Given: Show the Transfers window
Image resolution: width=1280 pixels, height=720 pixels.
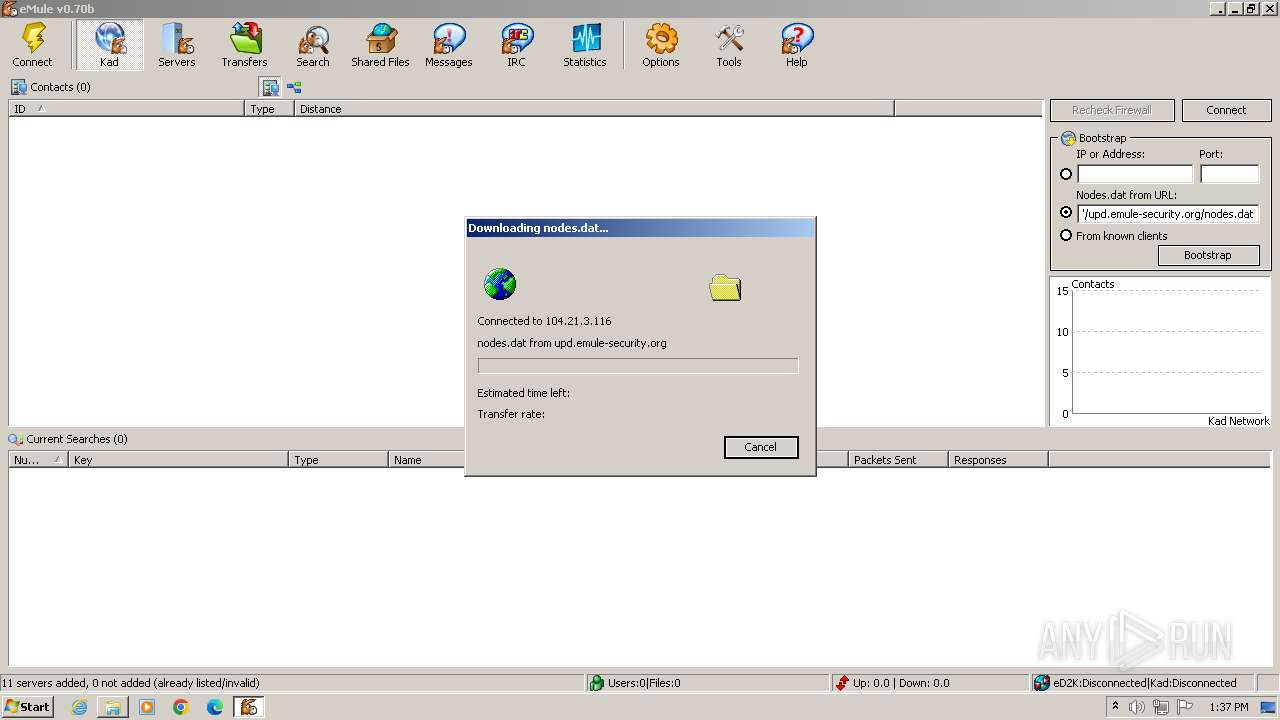Looking at the screenshot, I should coord(245,45).
